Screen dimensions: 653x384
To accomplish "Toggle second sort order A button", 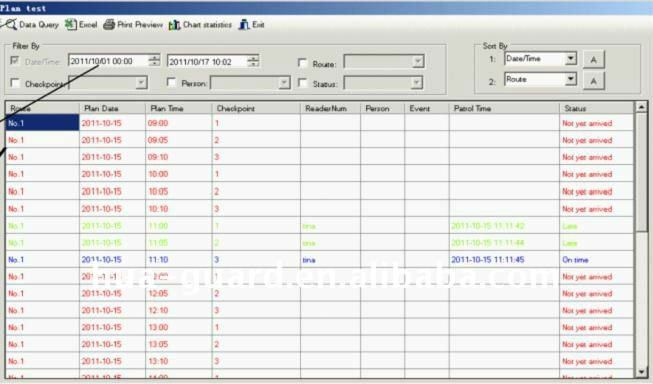I will [x=593, y=81].
